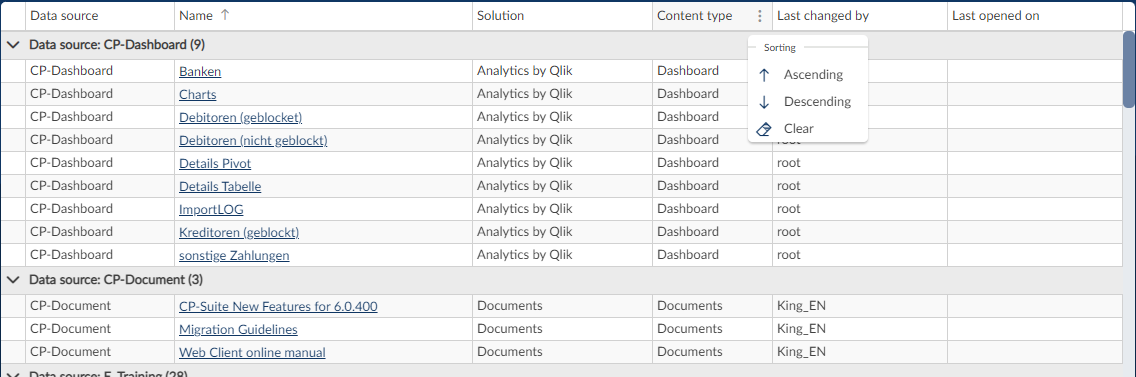This screenshot has height=377, width=1136.
Task: Open the Content type column options menu
Action: pyautogui.click(x=759, y=16)
